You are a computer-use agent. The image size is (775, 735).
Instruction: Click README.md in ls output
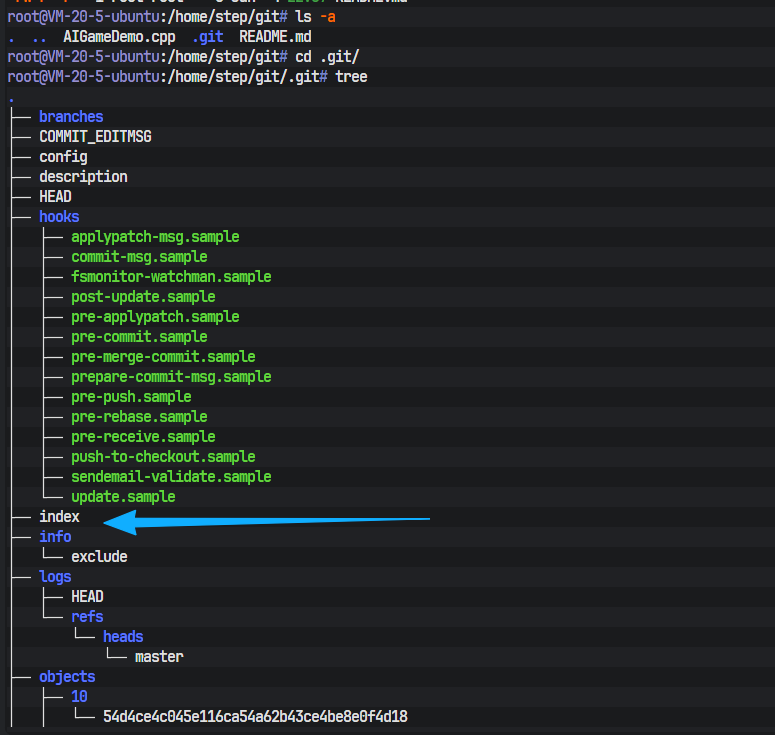275,37
